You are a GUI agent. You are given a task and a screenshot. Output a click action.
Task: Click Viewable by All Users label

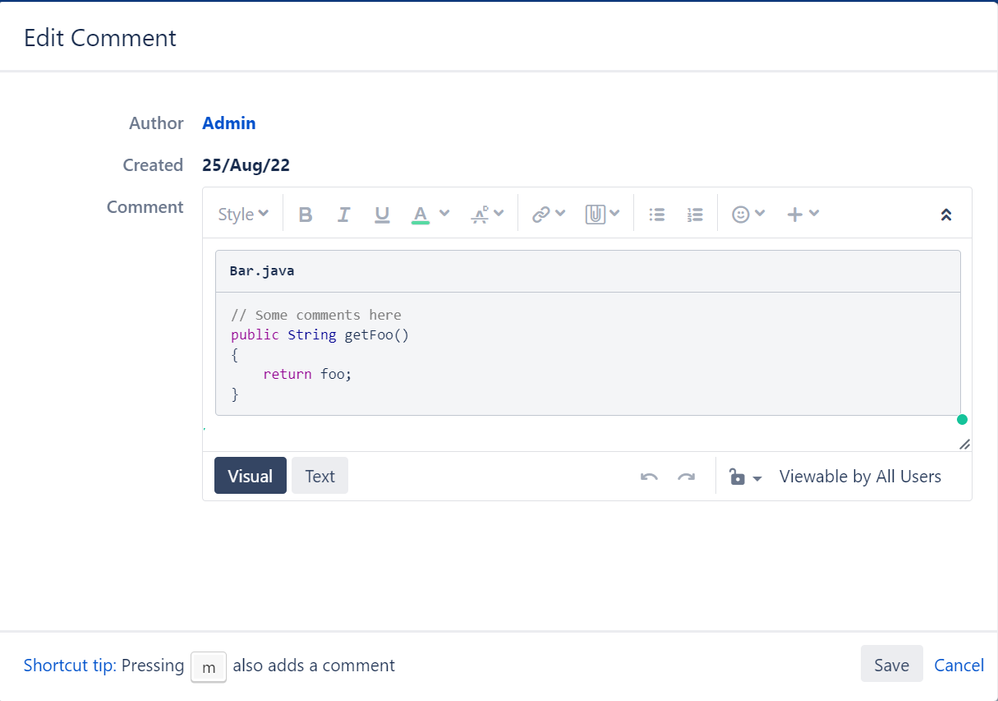[x=860, y=477]
